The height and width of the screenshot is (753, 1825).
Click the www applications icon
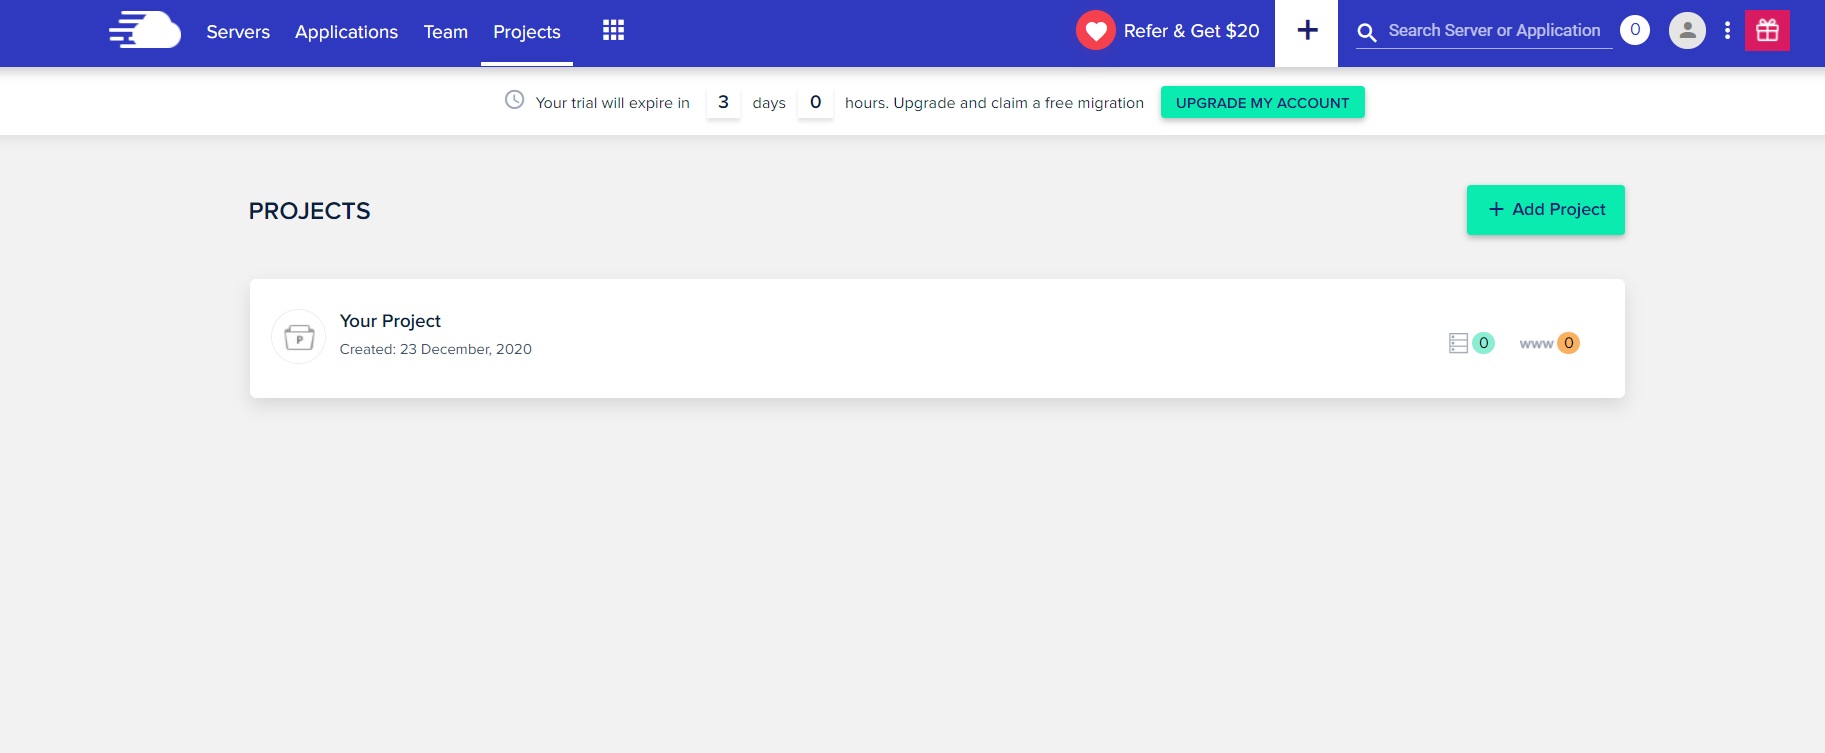point(1536,344)
